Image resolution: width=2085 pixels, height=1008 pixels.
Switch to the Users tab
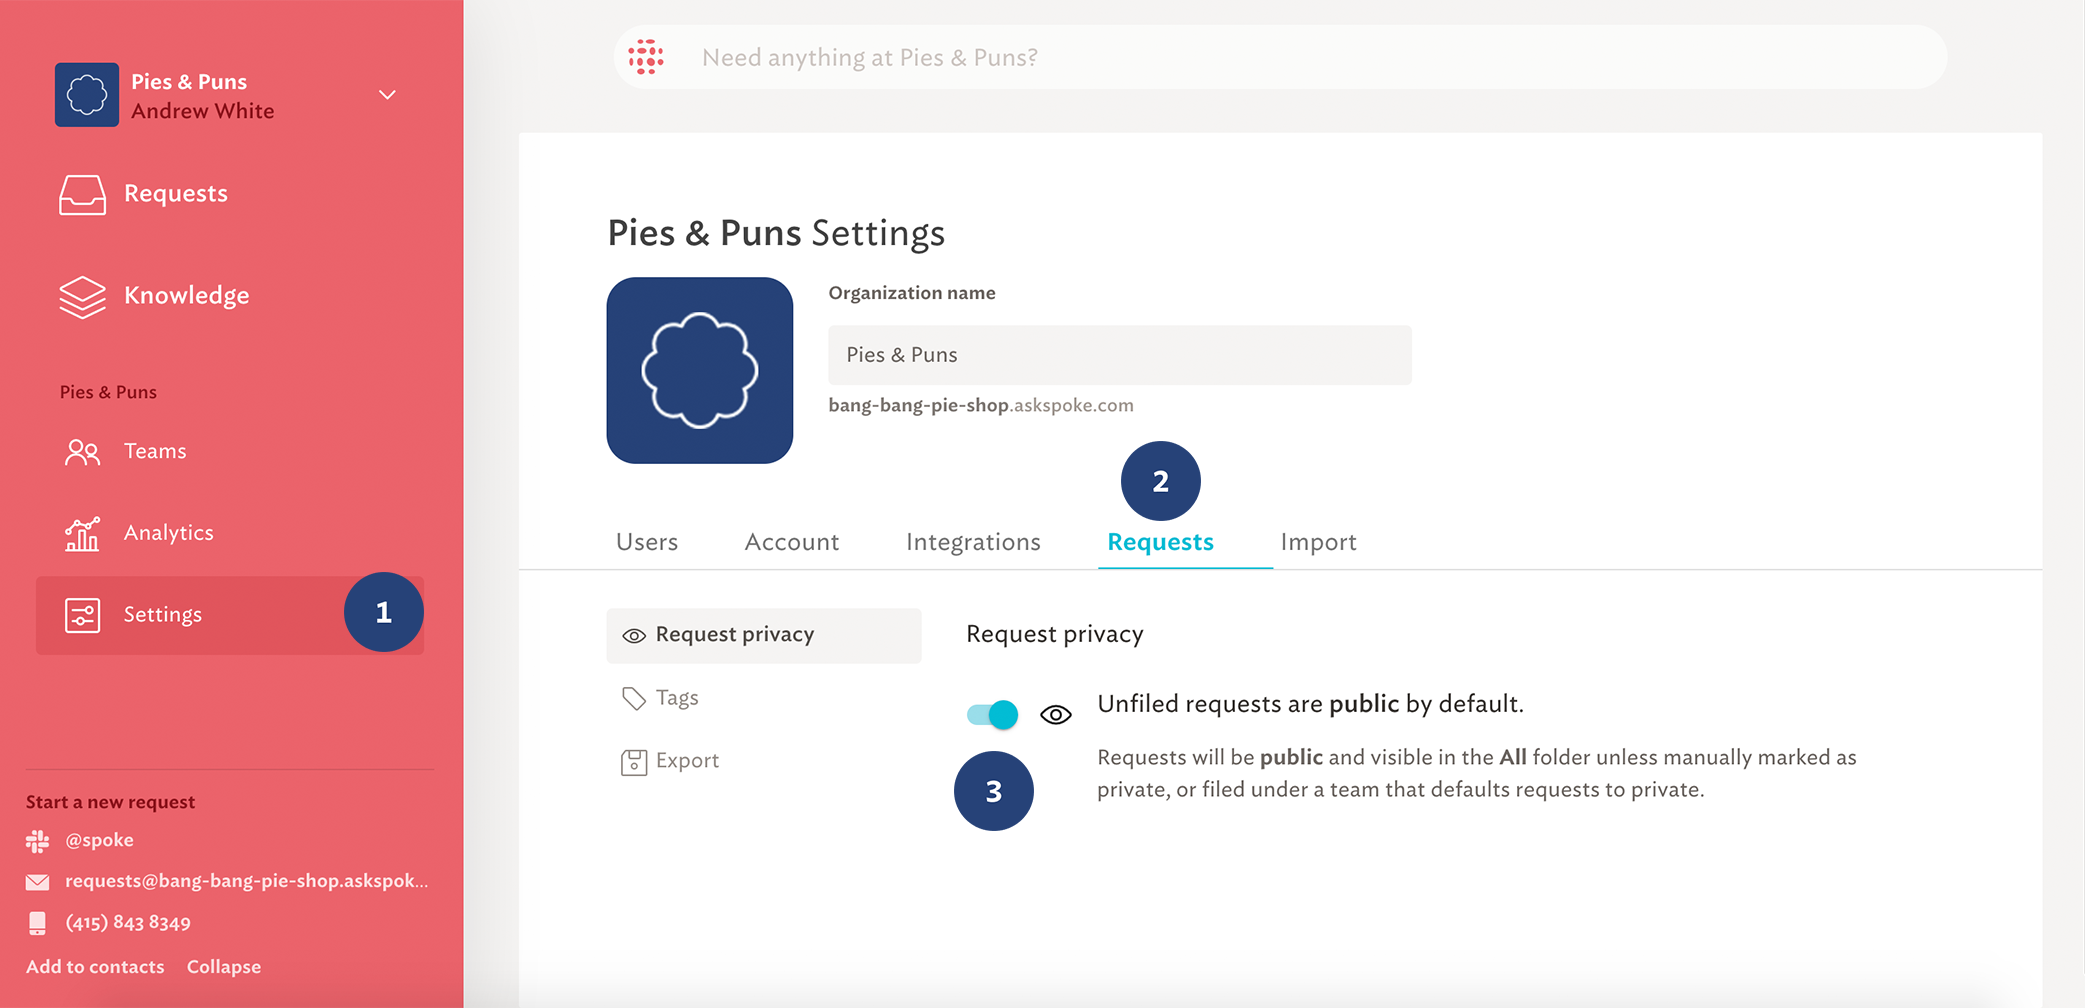(x=647, y=542)
